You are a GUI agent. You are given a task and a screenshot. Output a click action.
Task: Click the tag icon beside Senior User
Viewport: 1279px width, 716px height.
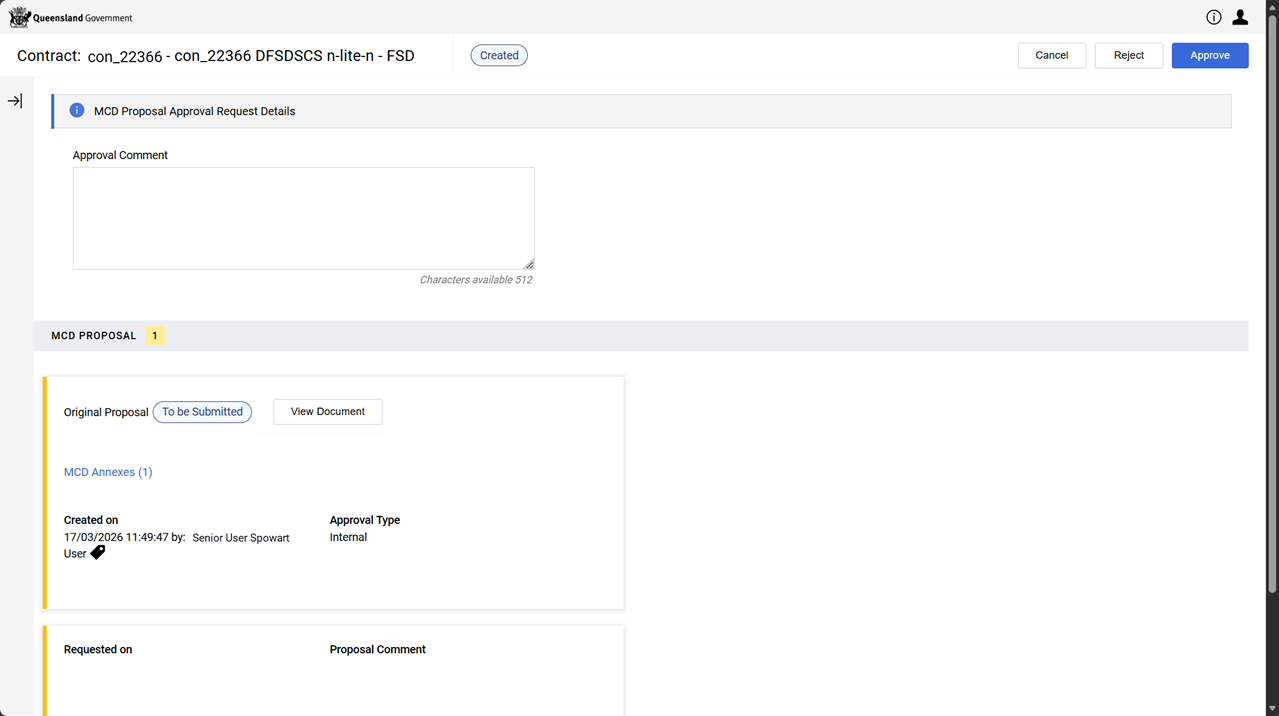click(98, 552)
